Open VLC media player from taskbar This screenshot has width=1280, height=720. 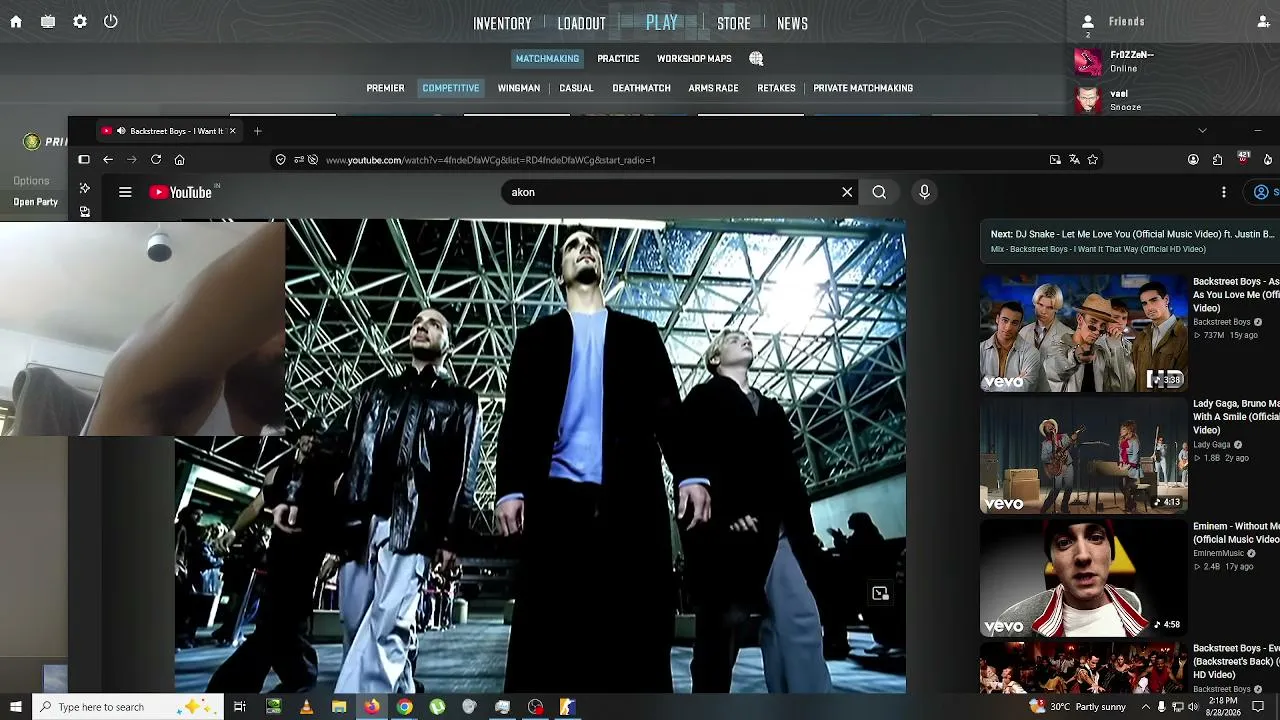tap(306, 707)
